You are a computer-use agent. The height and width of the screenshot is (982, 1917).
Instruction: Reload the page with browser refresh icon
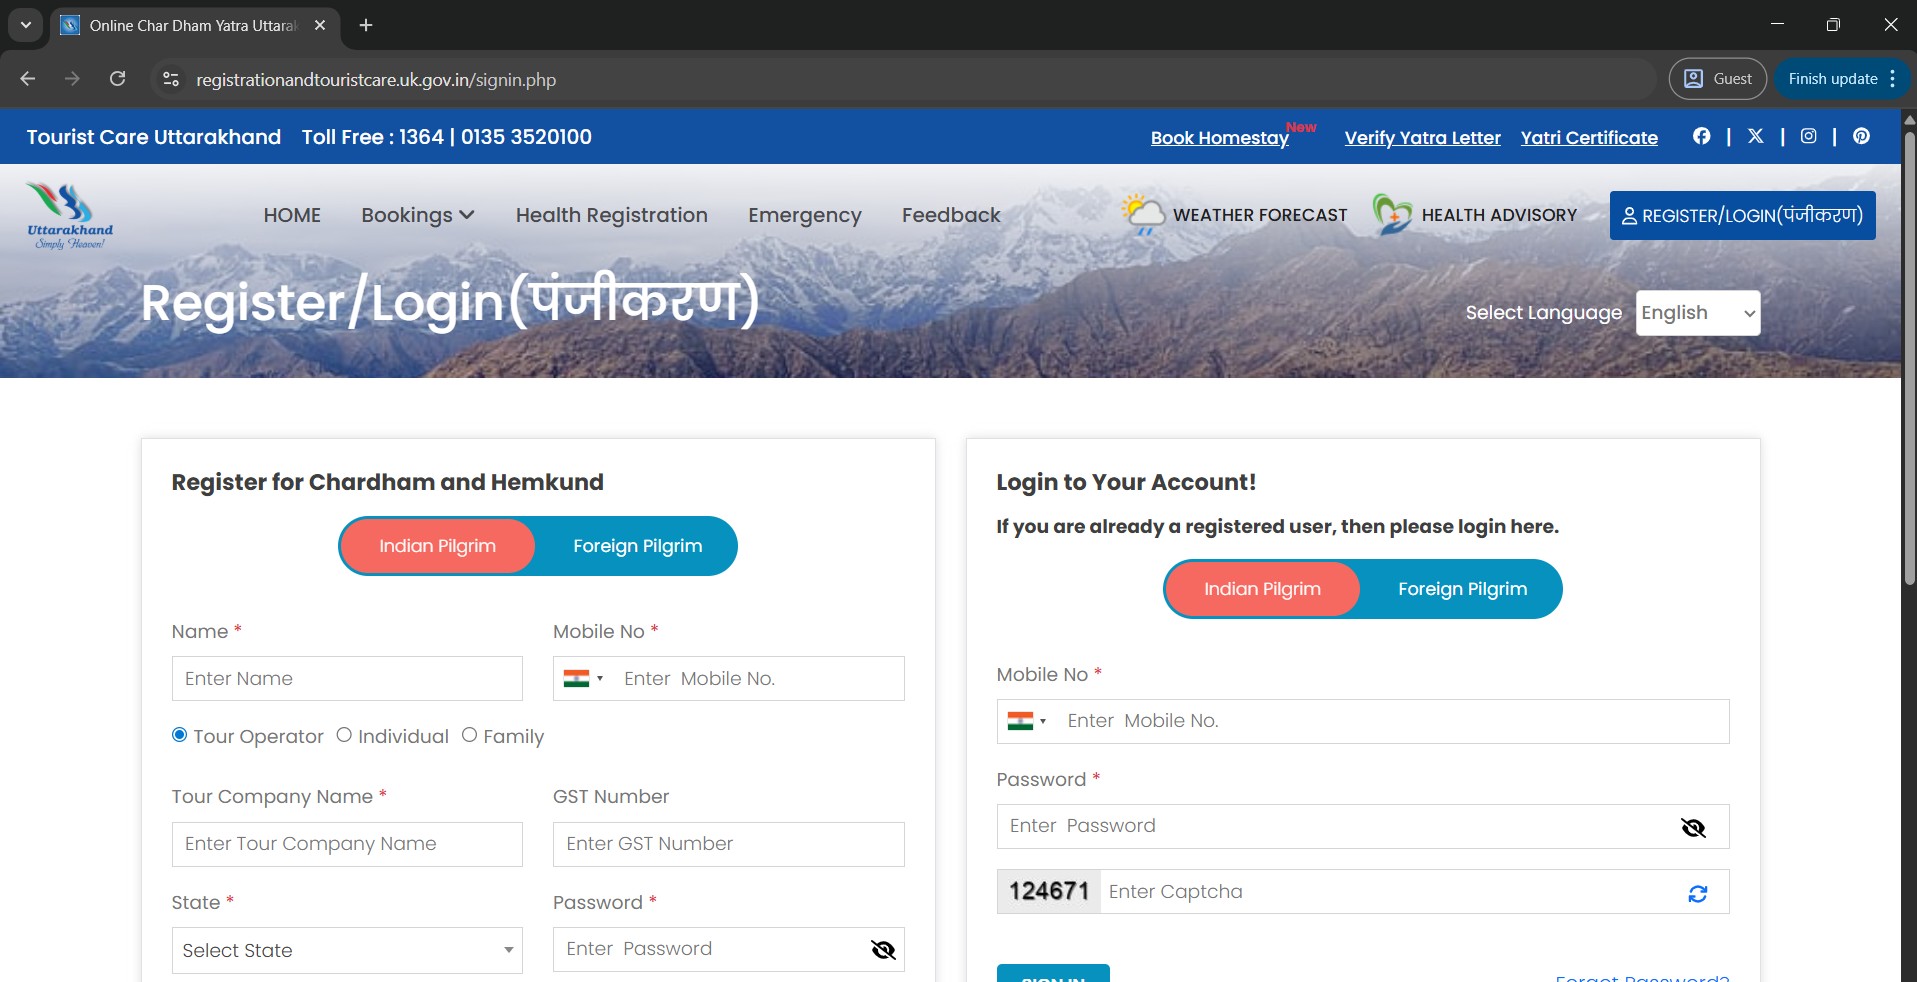coord(117,79)
